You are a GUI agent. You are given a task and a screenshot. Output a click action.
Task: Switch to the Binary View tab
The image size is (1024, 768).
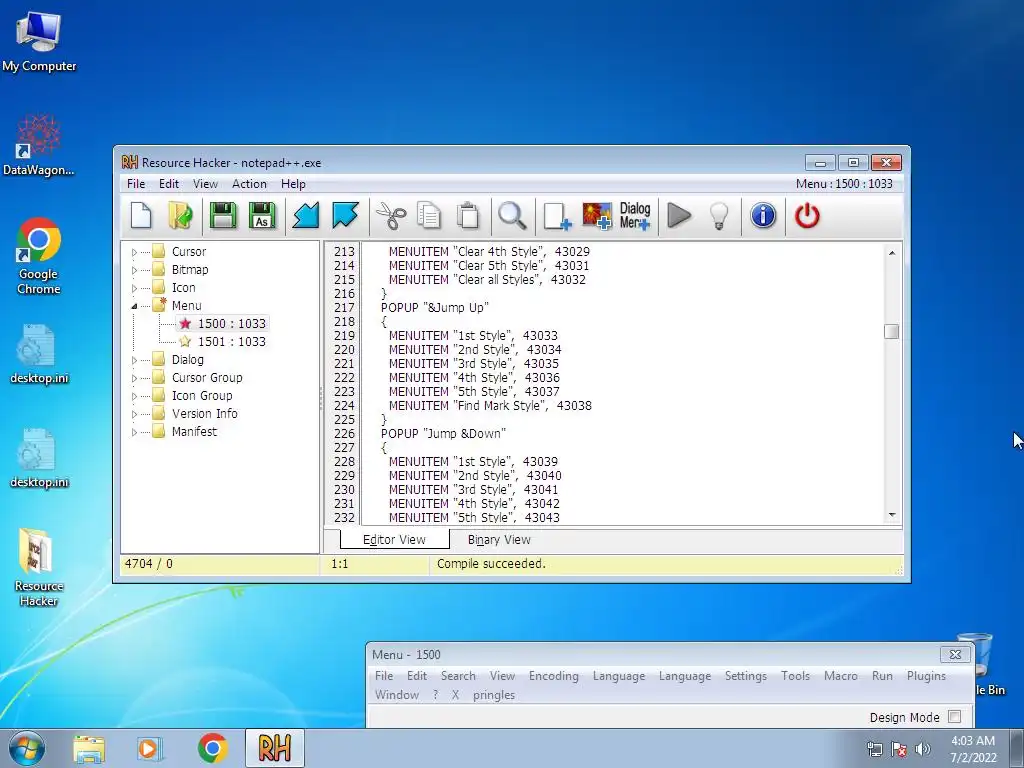(499, 539)
